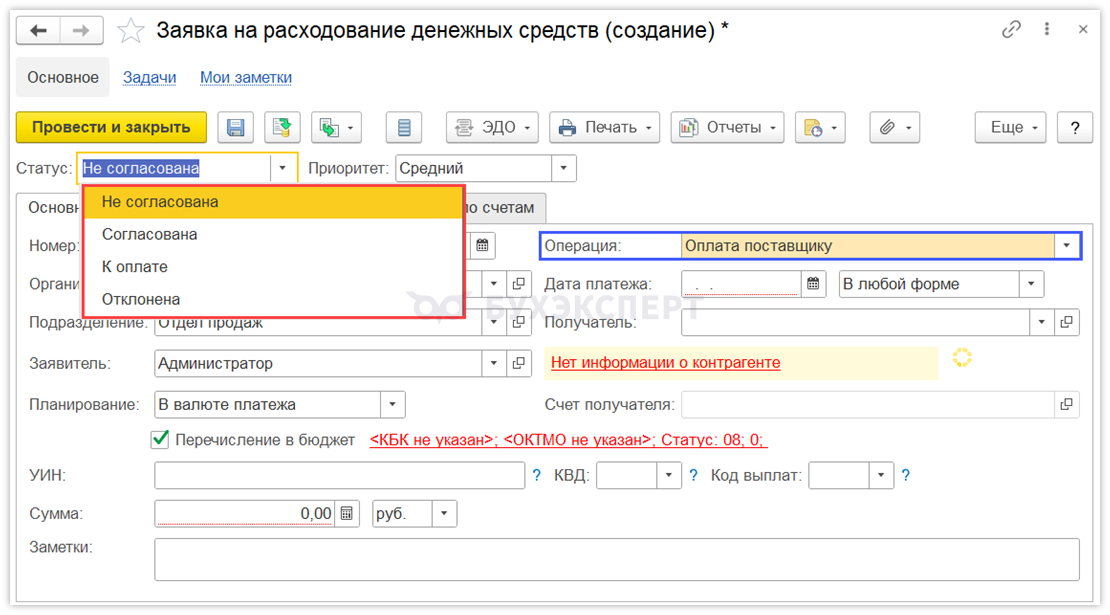Open the paperclip attachments menu
Viewport: 1110px width, 615px height.
[895, 127]
